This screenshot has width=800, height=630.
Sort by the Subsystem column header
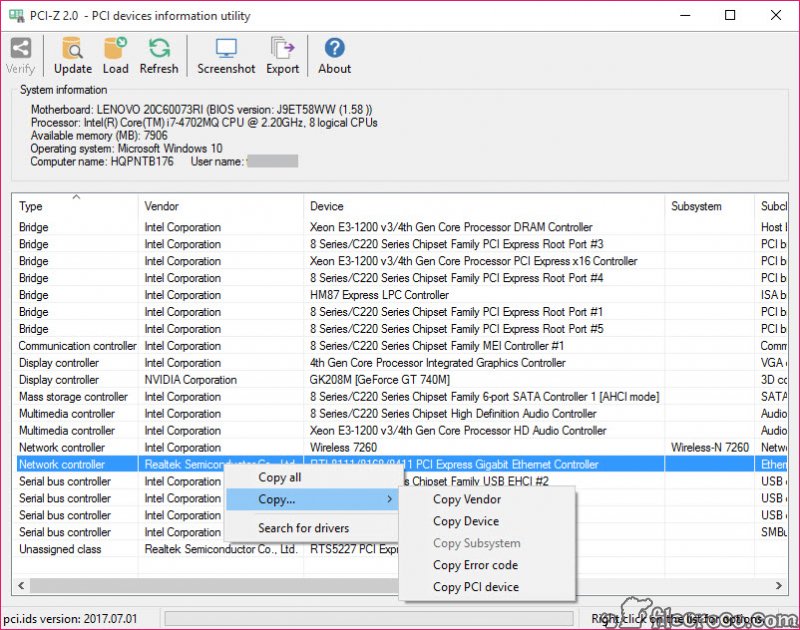click(709, 206)
